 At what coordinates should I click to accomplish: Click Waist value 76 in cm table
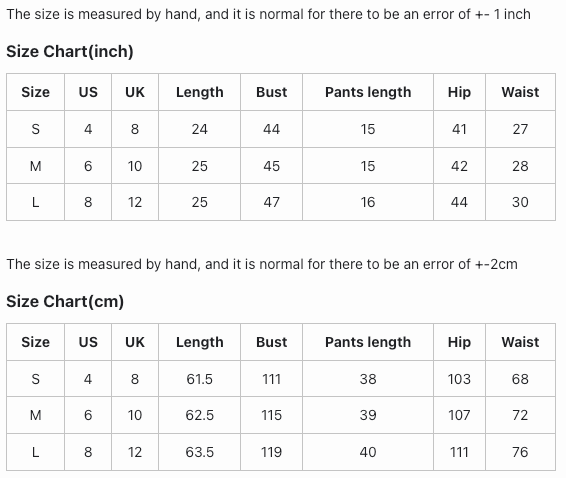(520, 452)
